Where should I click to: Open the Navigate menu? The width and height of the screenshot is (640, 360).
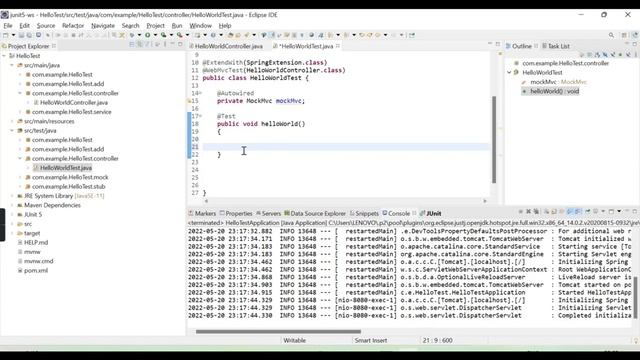(x=103, y=25)
